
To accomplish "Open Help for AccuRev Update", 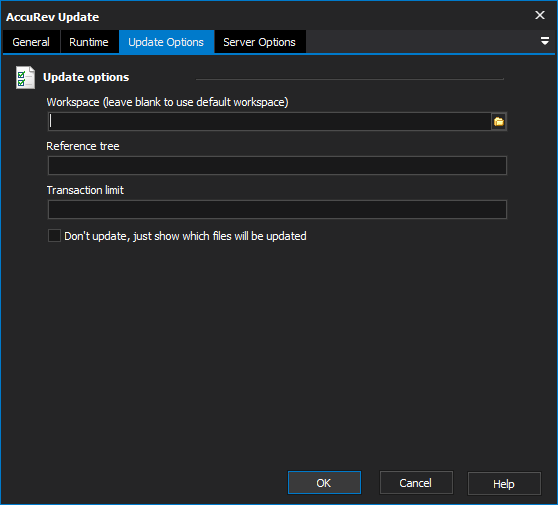I will coord(504,484).
